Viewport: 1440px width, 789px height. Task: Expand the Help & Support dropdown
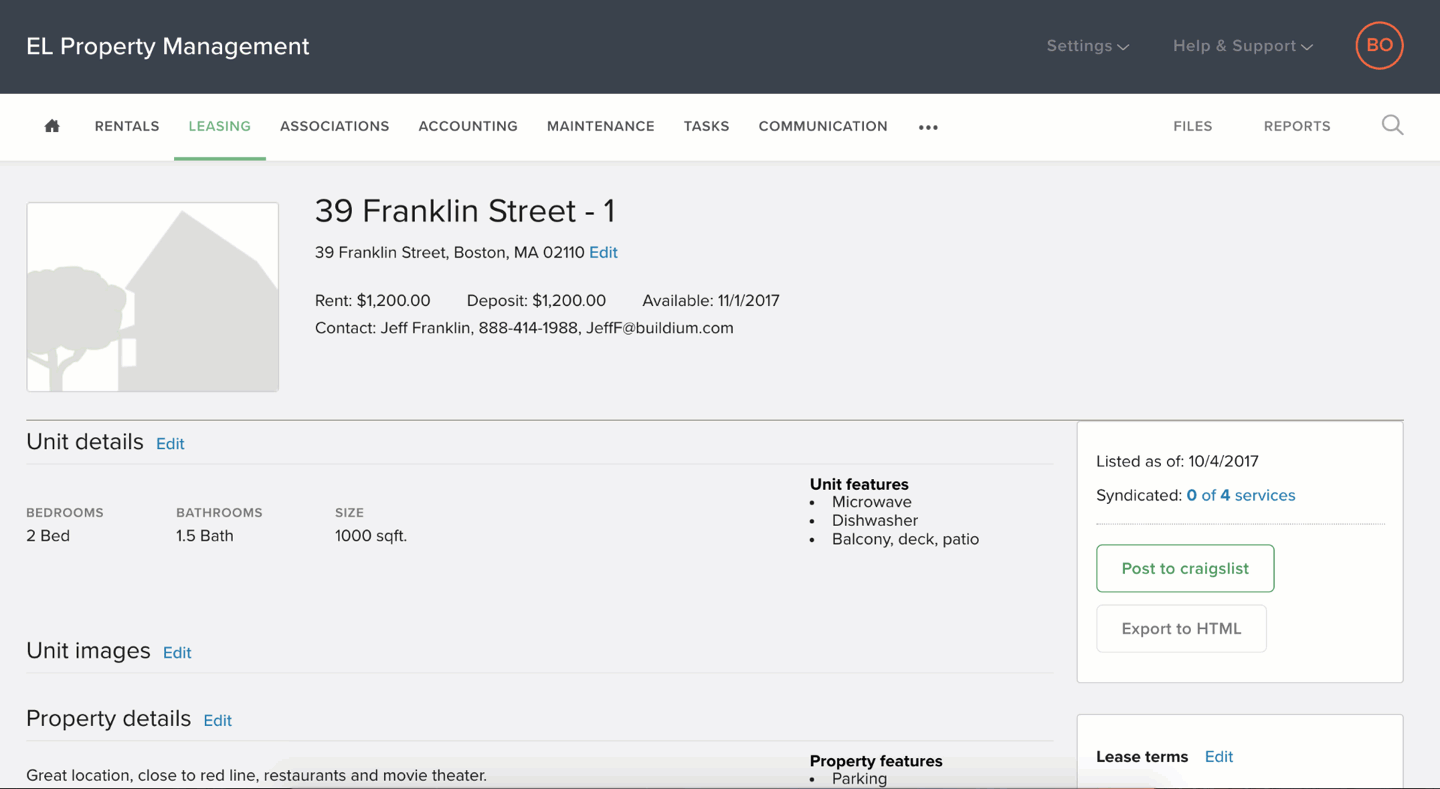1242,46
